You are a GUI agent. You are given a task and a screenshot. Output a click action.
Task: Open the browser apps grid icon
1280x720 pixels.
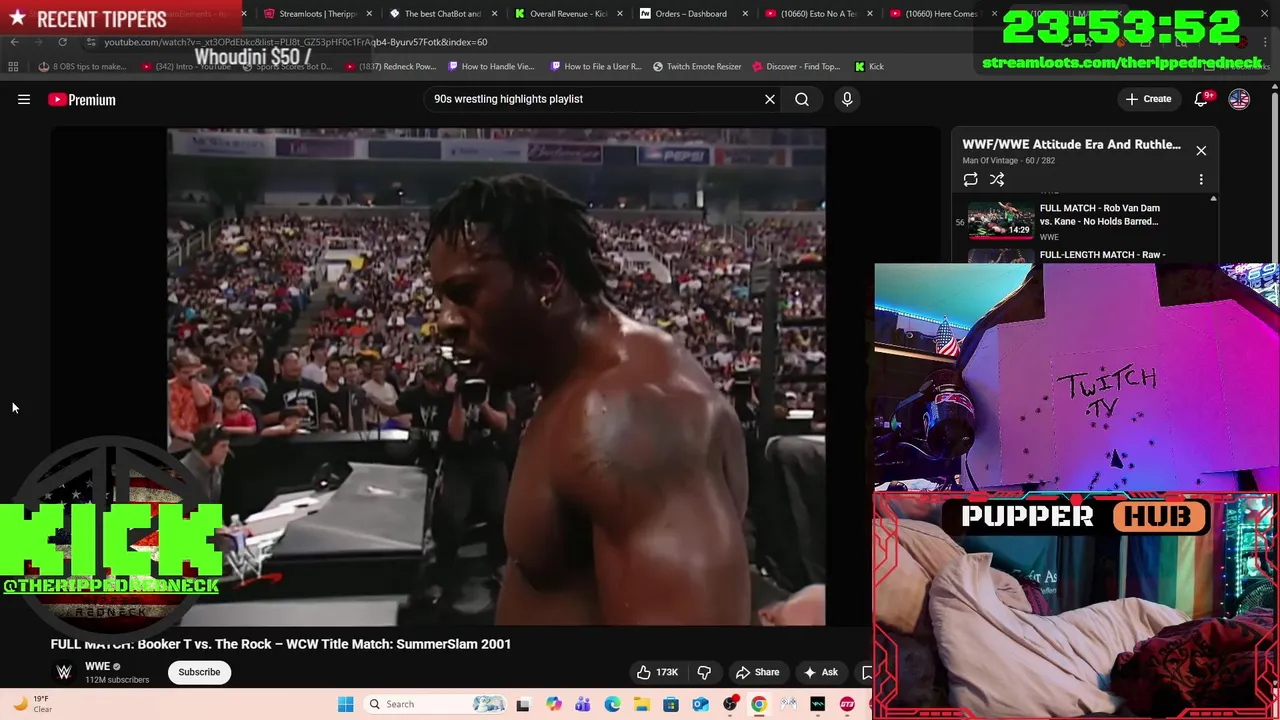coord(13,67)
